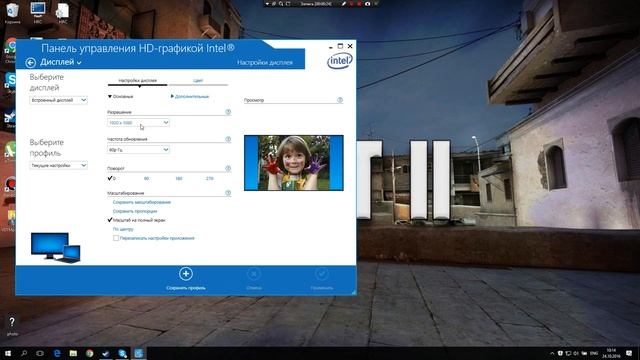
Task: Expand the Дополнительные section
Action: click(x=190, y=97)
